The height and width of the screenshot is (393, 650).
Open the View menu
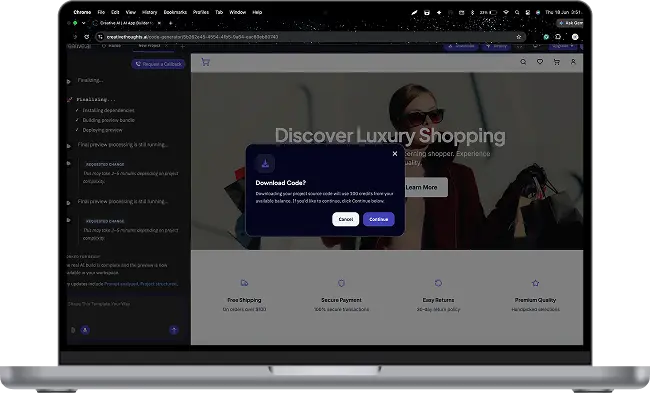pos(131,12)
